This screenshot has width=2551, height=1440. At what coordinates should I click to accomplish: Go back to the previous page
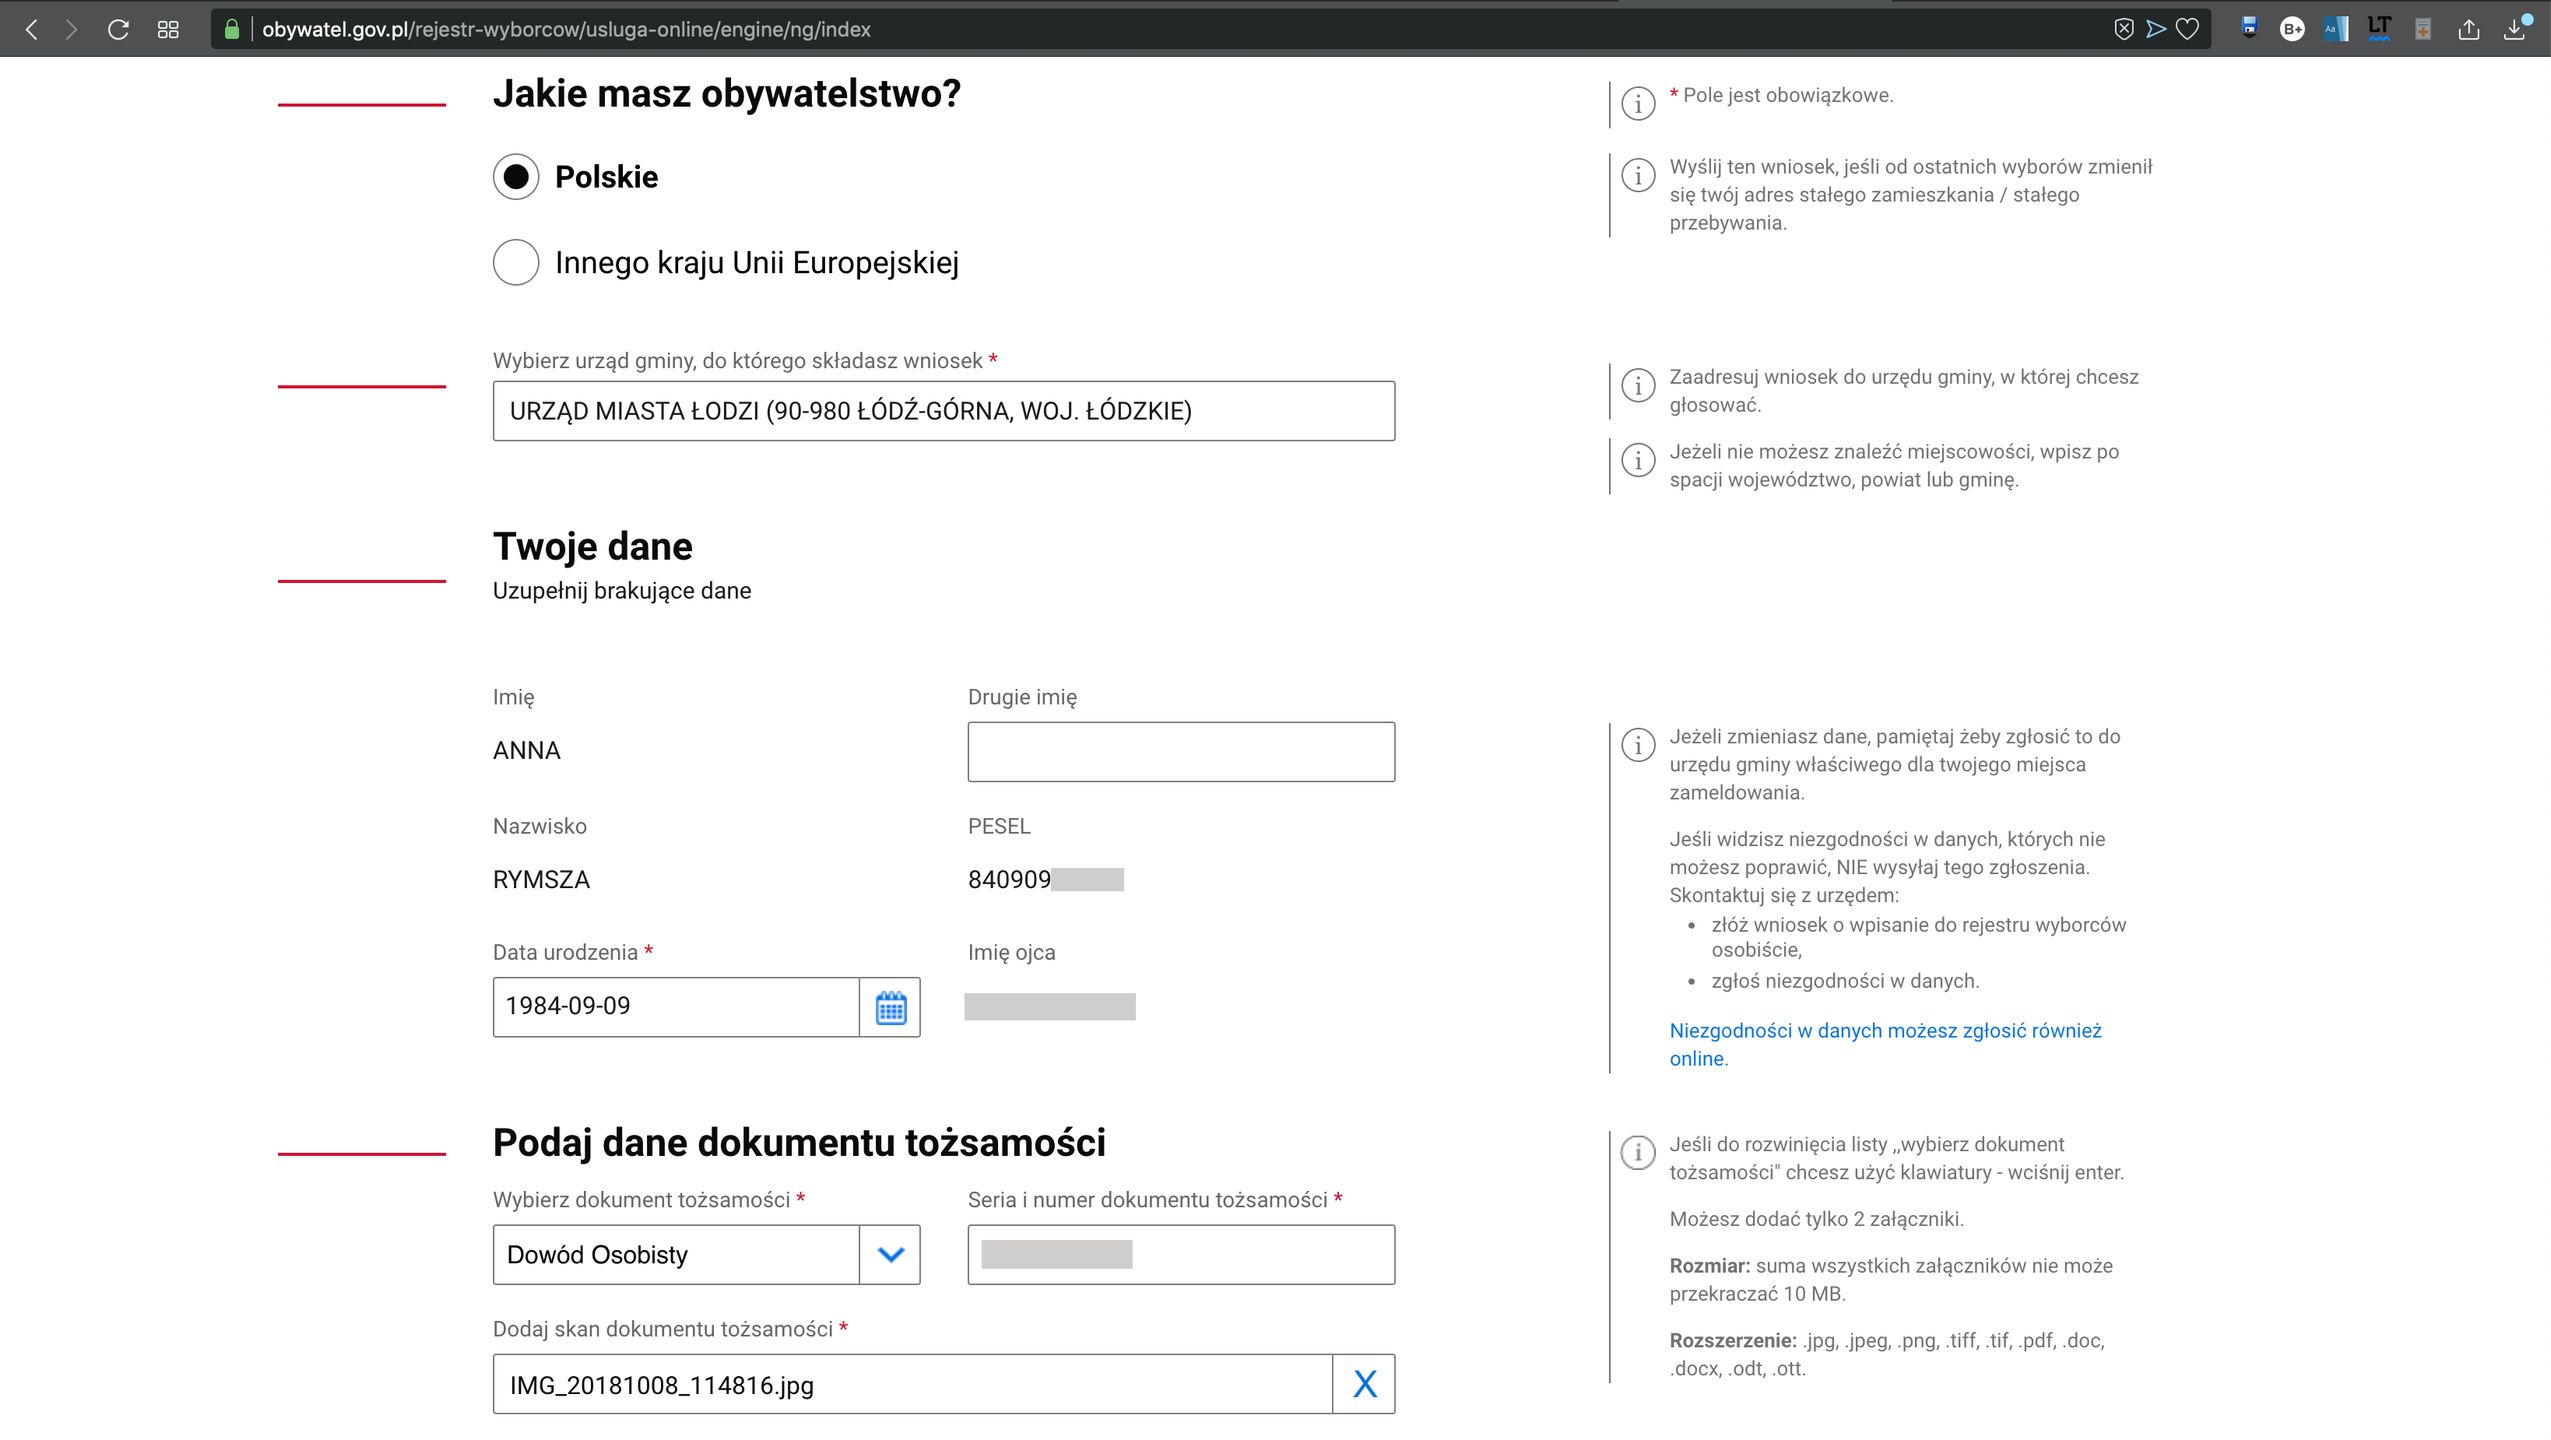32,29
